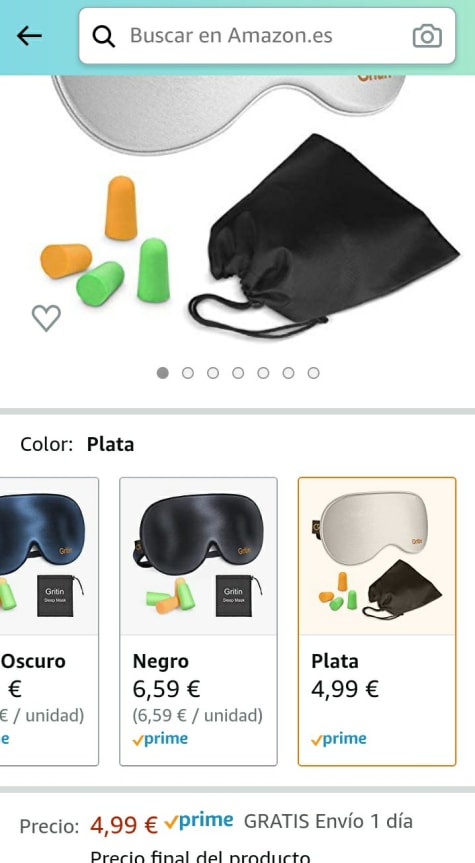Open camera search icon
The height and width of the screenshot is (863, 475).
click(427, 36)
